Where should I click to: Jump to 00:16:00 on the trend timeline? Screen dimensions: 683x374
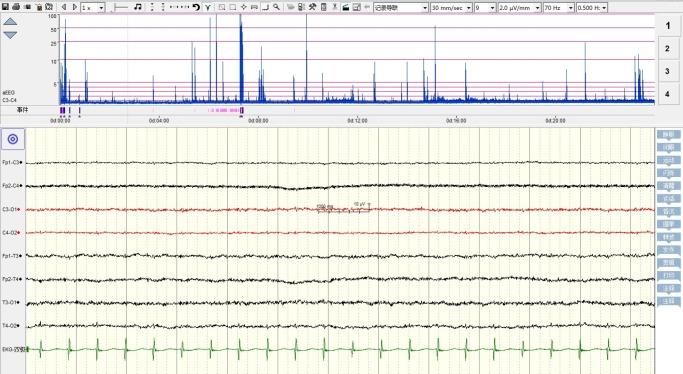pos(456,121)
